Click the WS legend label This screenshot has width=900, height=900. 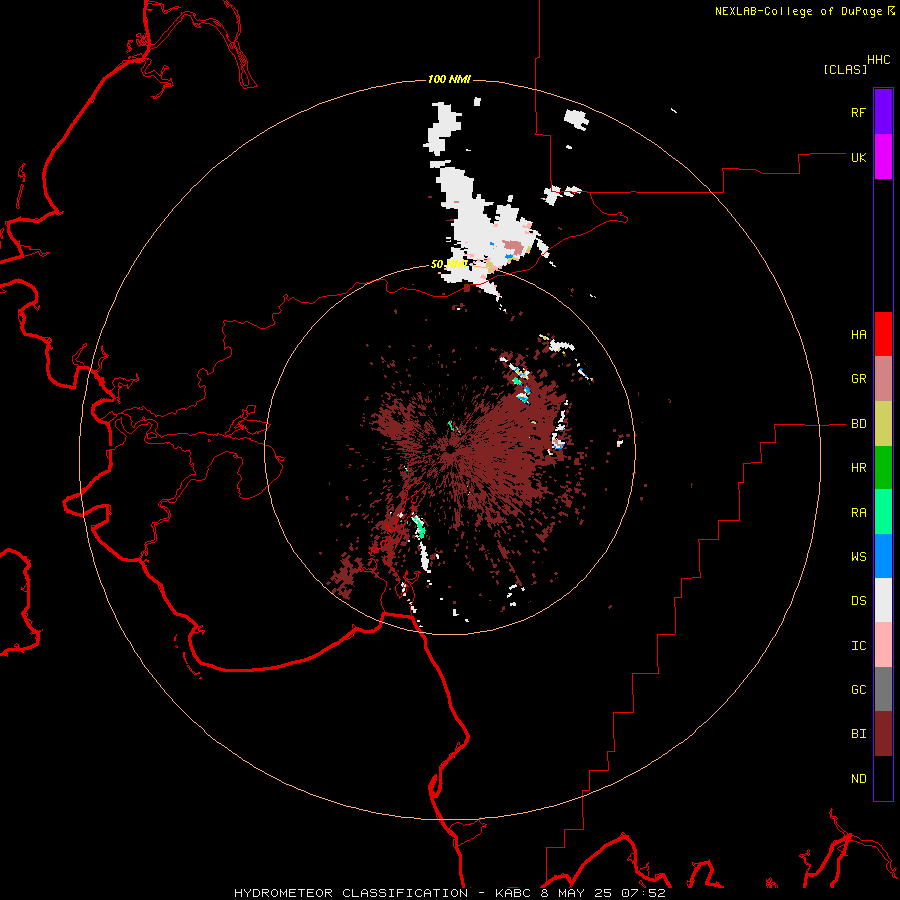pos(858,557)
